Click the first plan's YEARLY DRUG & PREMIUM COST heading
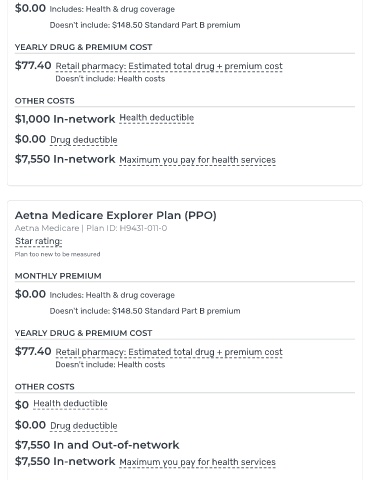370x480 pixels. click(x=83, y=47)
